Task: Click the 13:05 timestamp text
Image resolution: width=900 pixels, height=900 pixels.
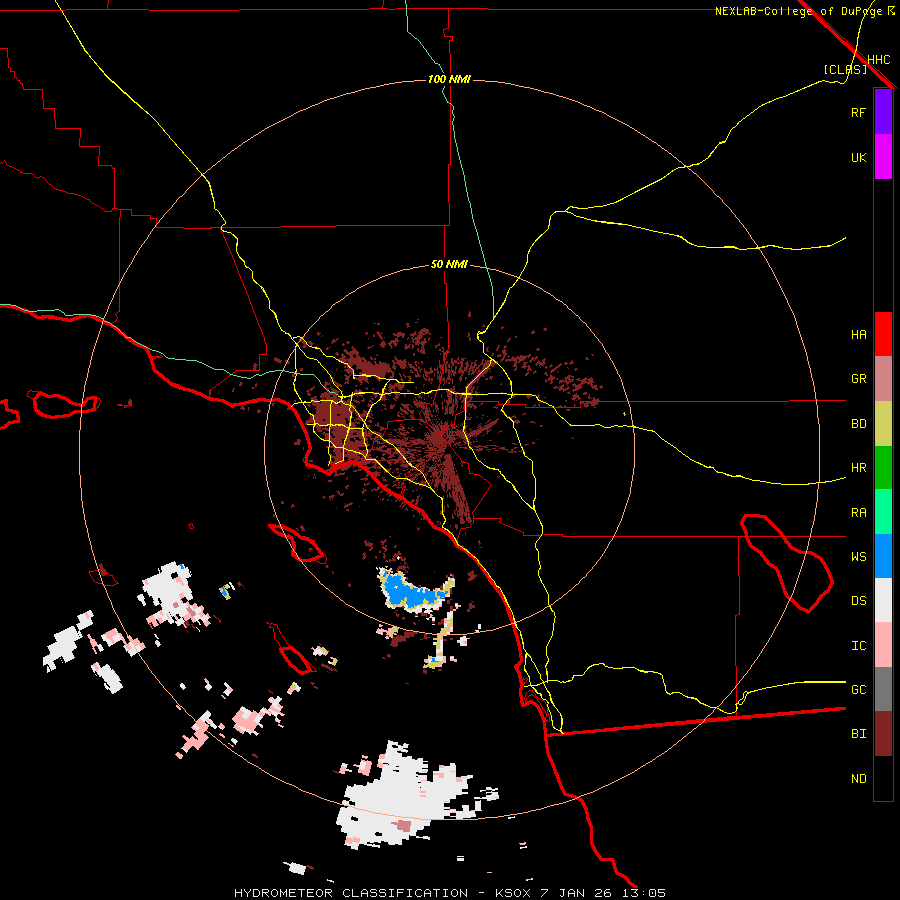Action: [x=645, y=893]
